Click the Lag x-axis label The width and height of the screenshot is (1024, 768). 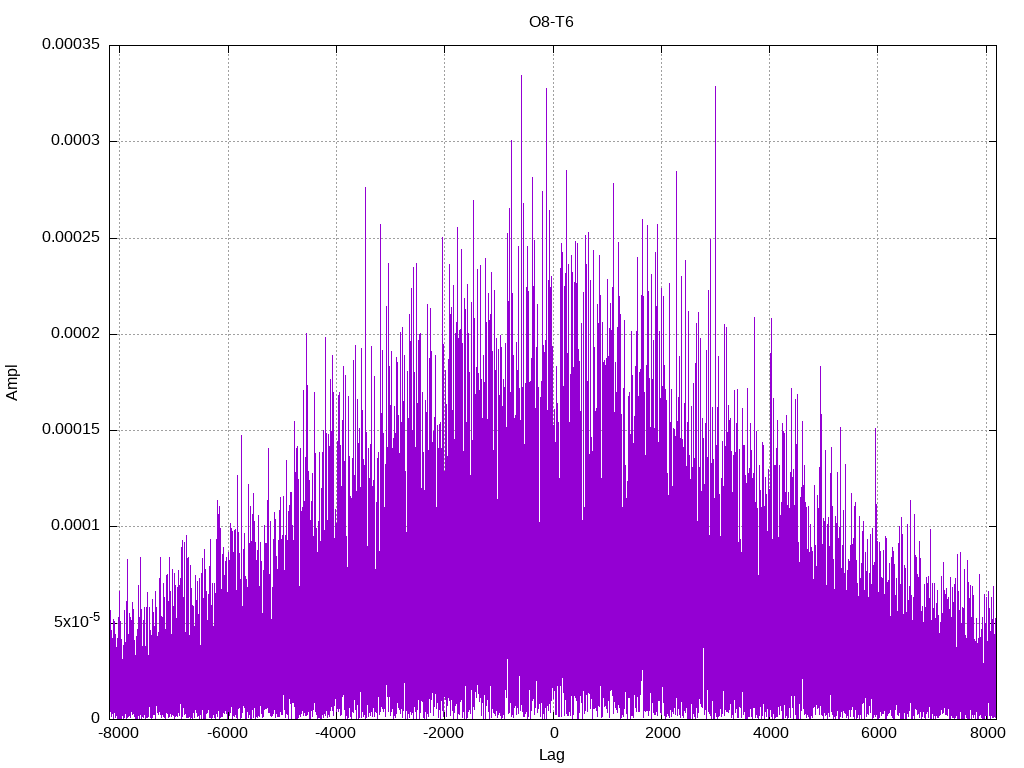click(x=551, y=754)
